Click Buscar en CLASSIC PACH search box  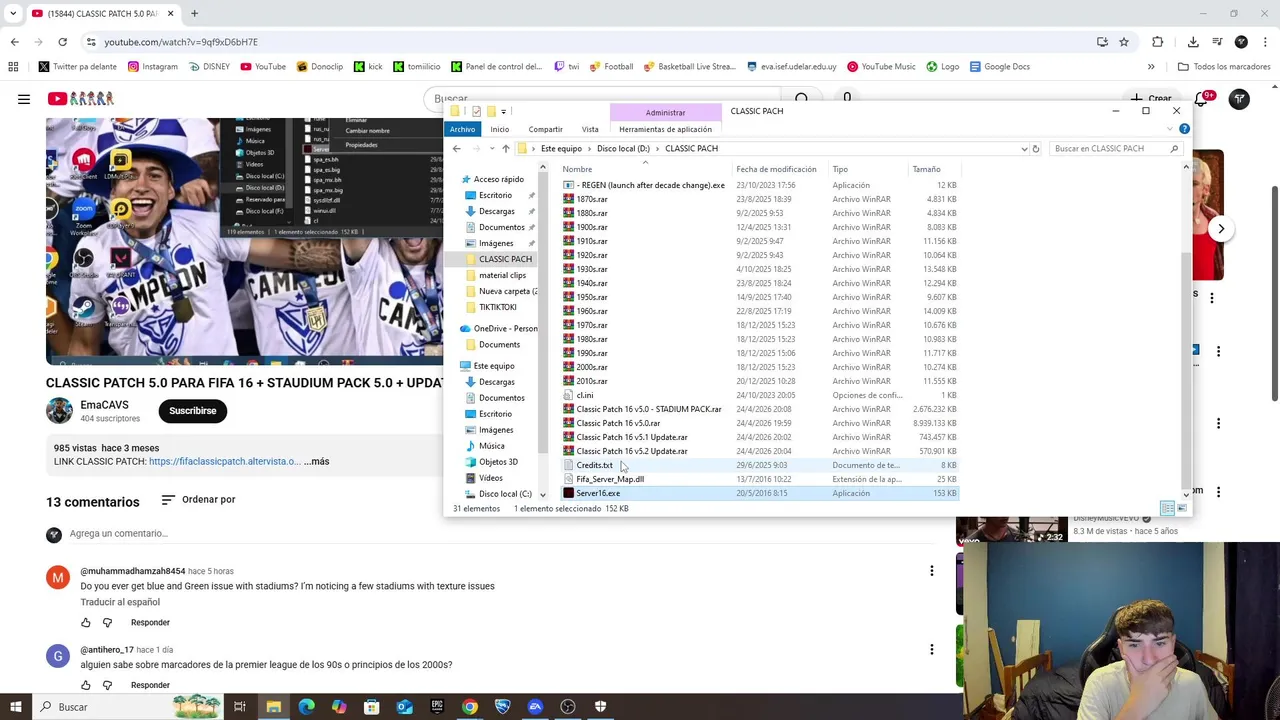(x=1116, y=148)
